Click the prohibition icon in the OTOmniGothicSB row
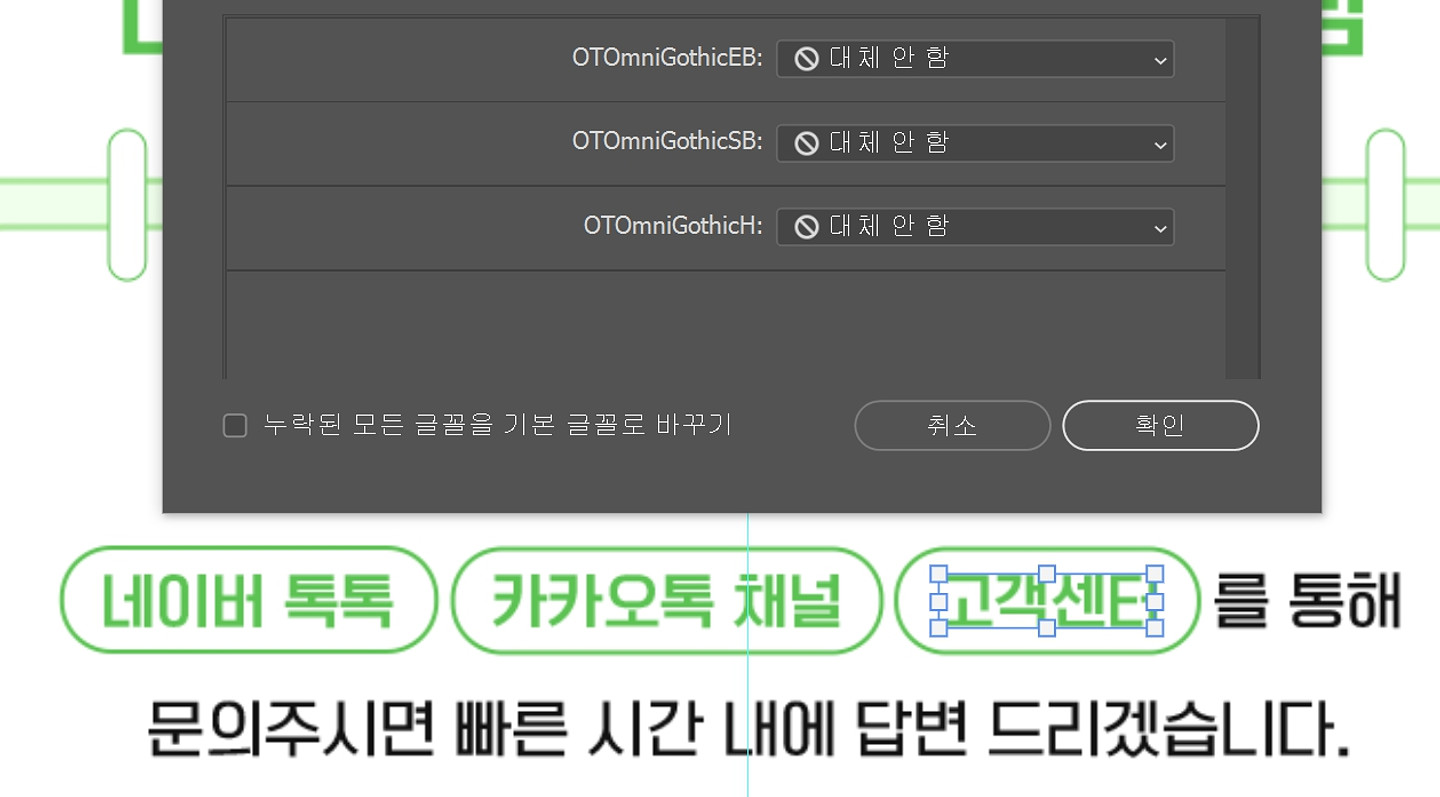The width and height of the screenshot is (1440, 797). [806, 144]
